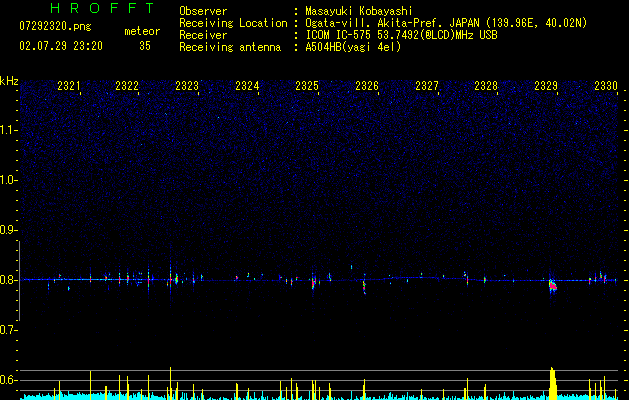The height and width of the screenshot is (400, 629).
Task: Click the Receiving Location field label
Action: (233, 23)
